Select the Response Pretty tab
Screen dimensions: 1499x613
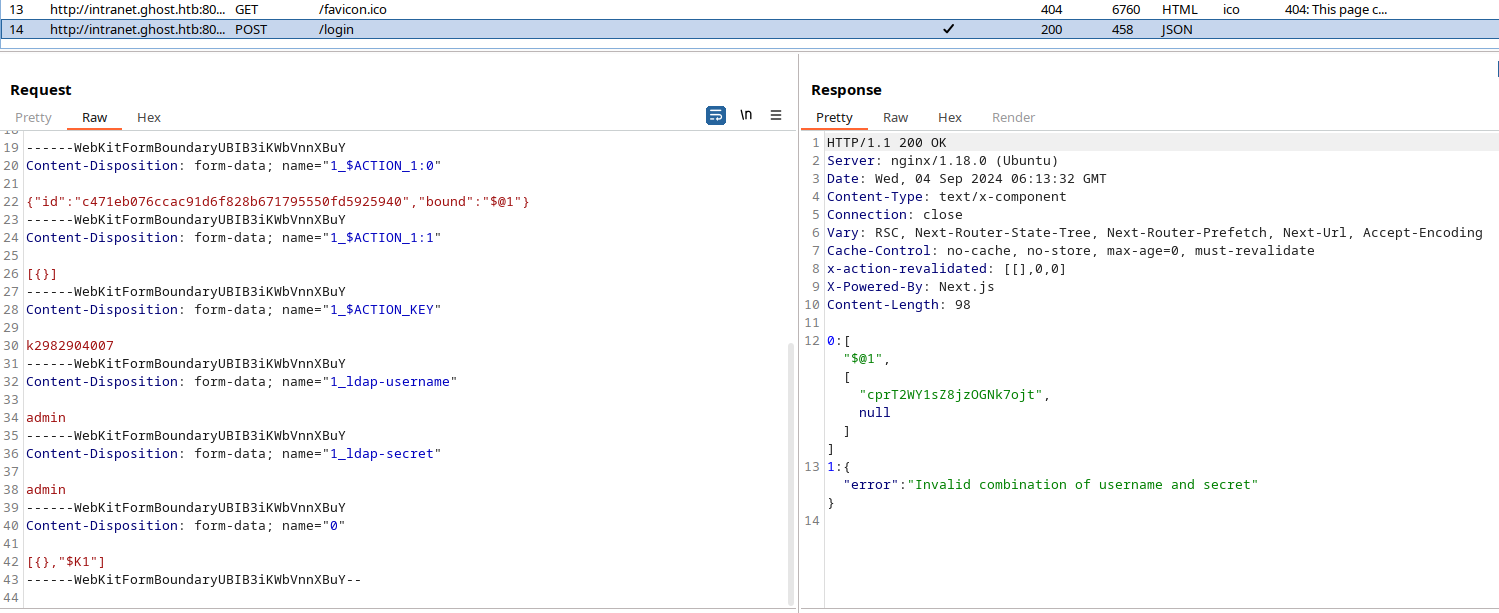834,117
